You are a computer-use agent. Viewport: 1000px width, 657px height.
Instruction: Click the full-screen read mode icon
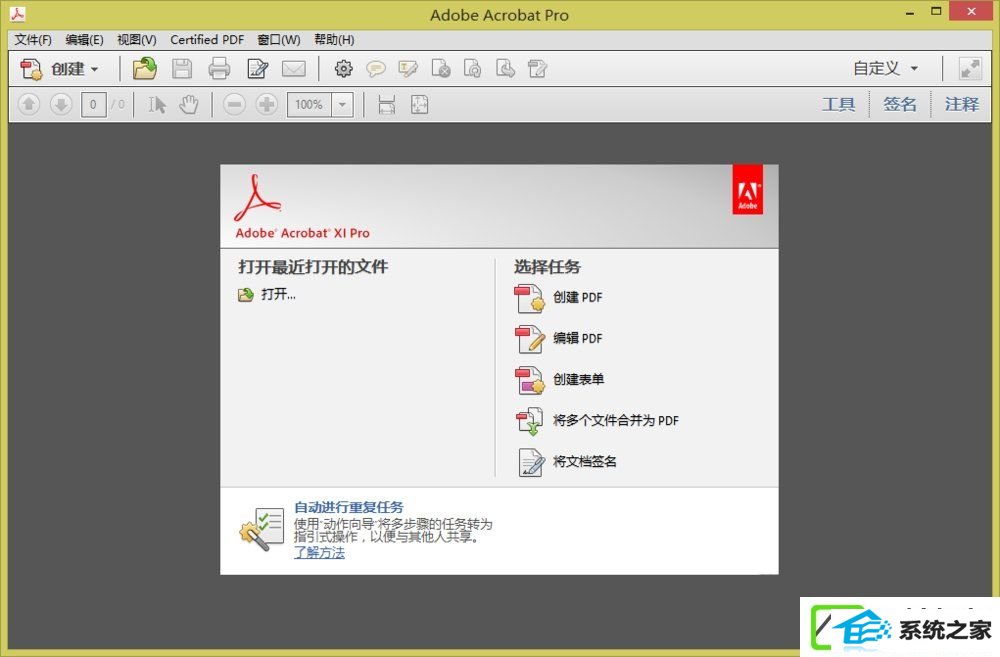[969, 68]
